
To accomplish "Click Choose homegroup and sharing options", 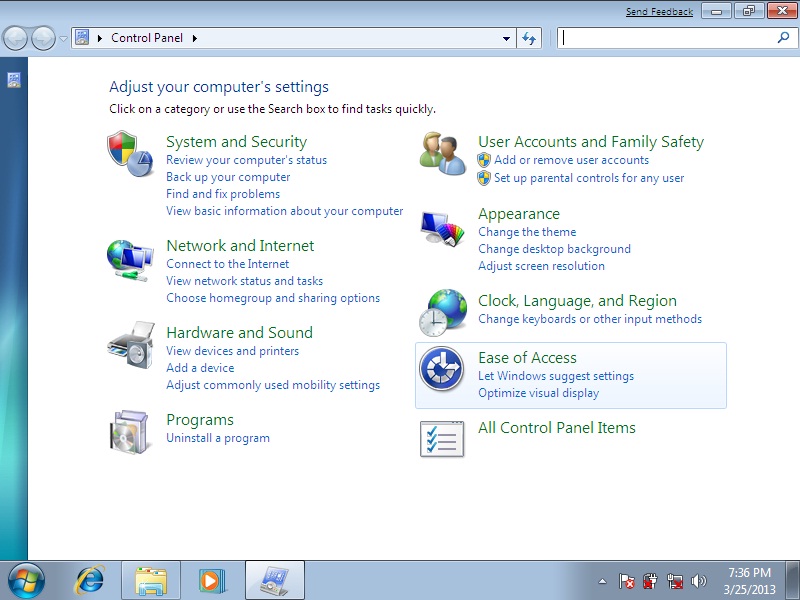I will point(273,297).
